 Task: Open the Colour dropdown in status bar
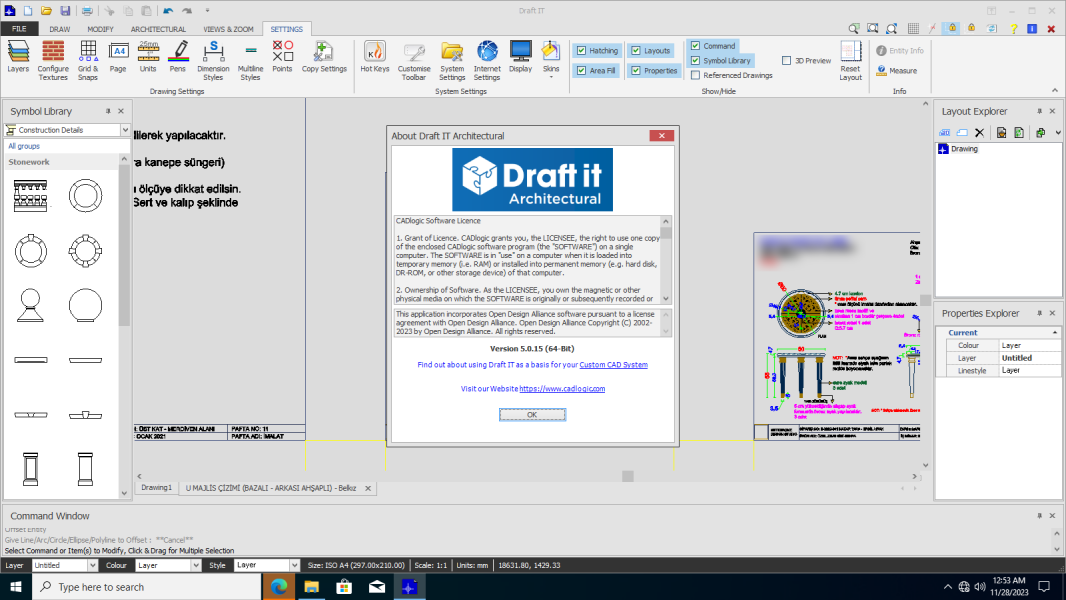point(196,565)
